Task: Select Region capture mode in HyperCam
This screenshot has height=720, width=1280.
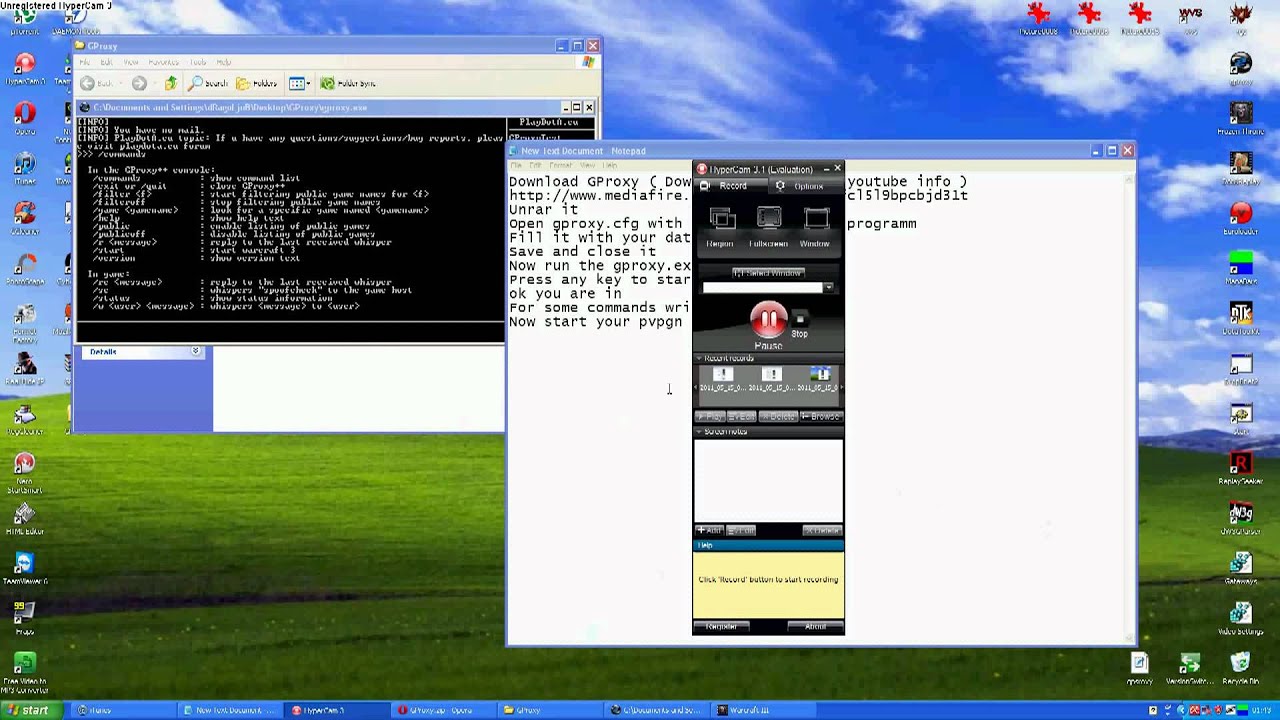Action: pyautogui.click(x=720, y=227)
